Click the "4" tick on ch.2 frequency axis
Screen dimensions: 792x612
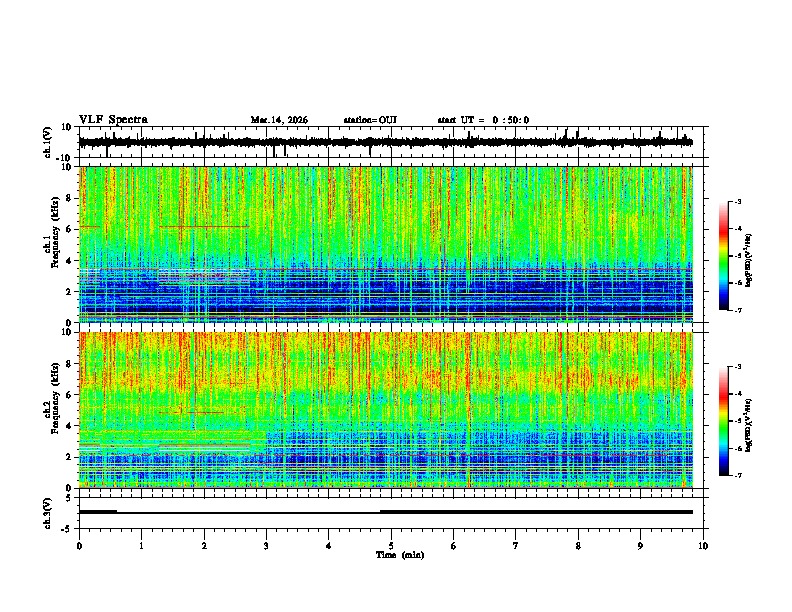(70, 426)
